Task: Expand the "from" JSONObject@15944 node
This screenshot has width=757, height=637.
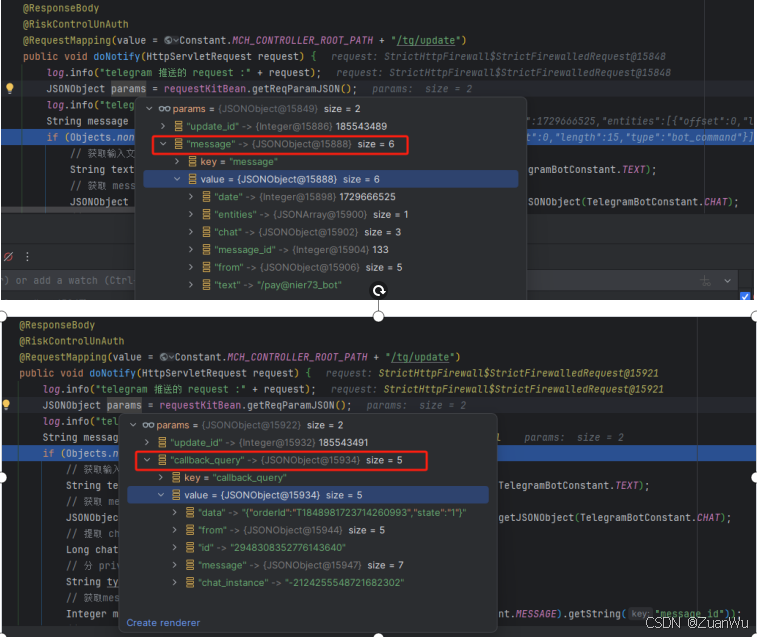Action: point(175,530)
